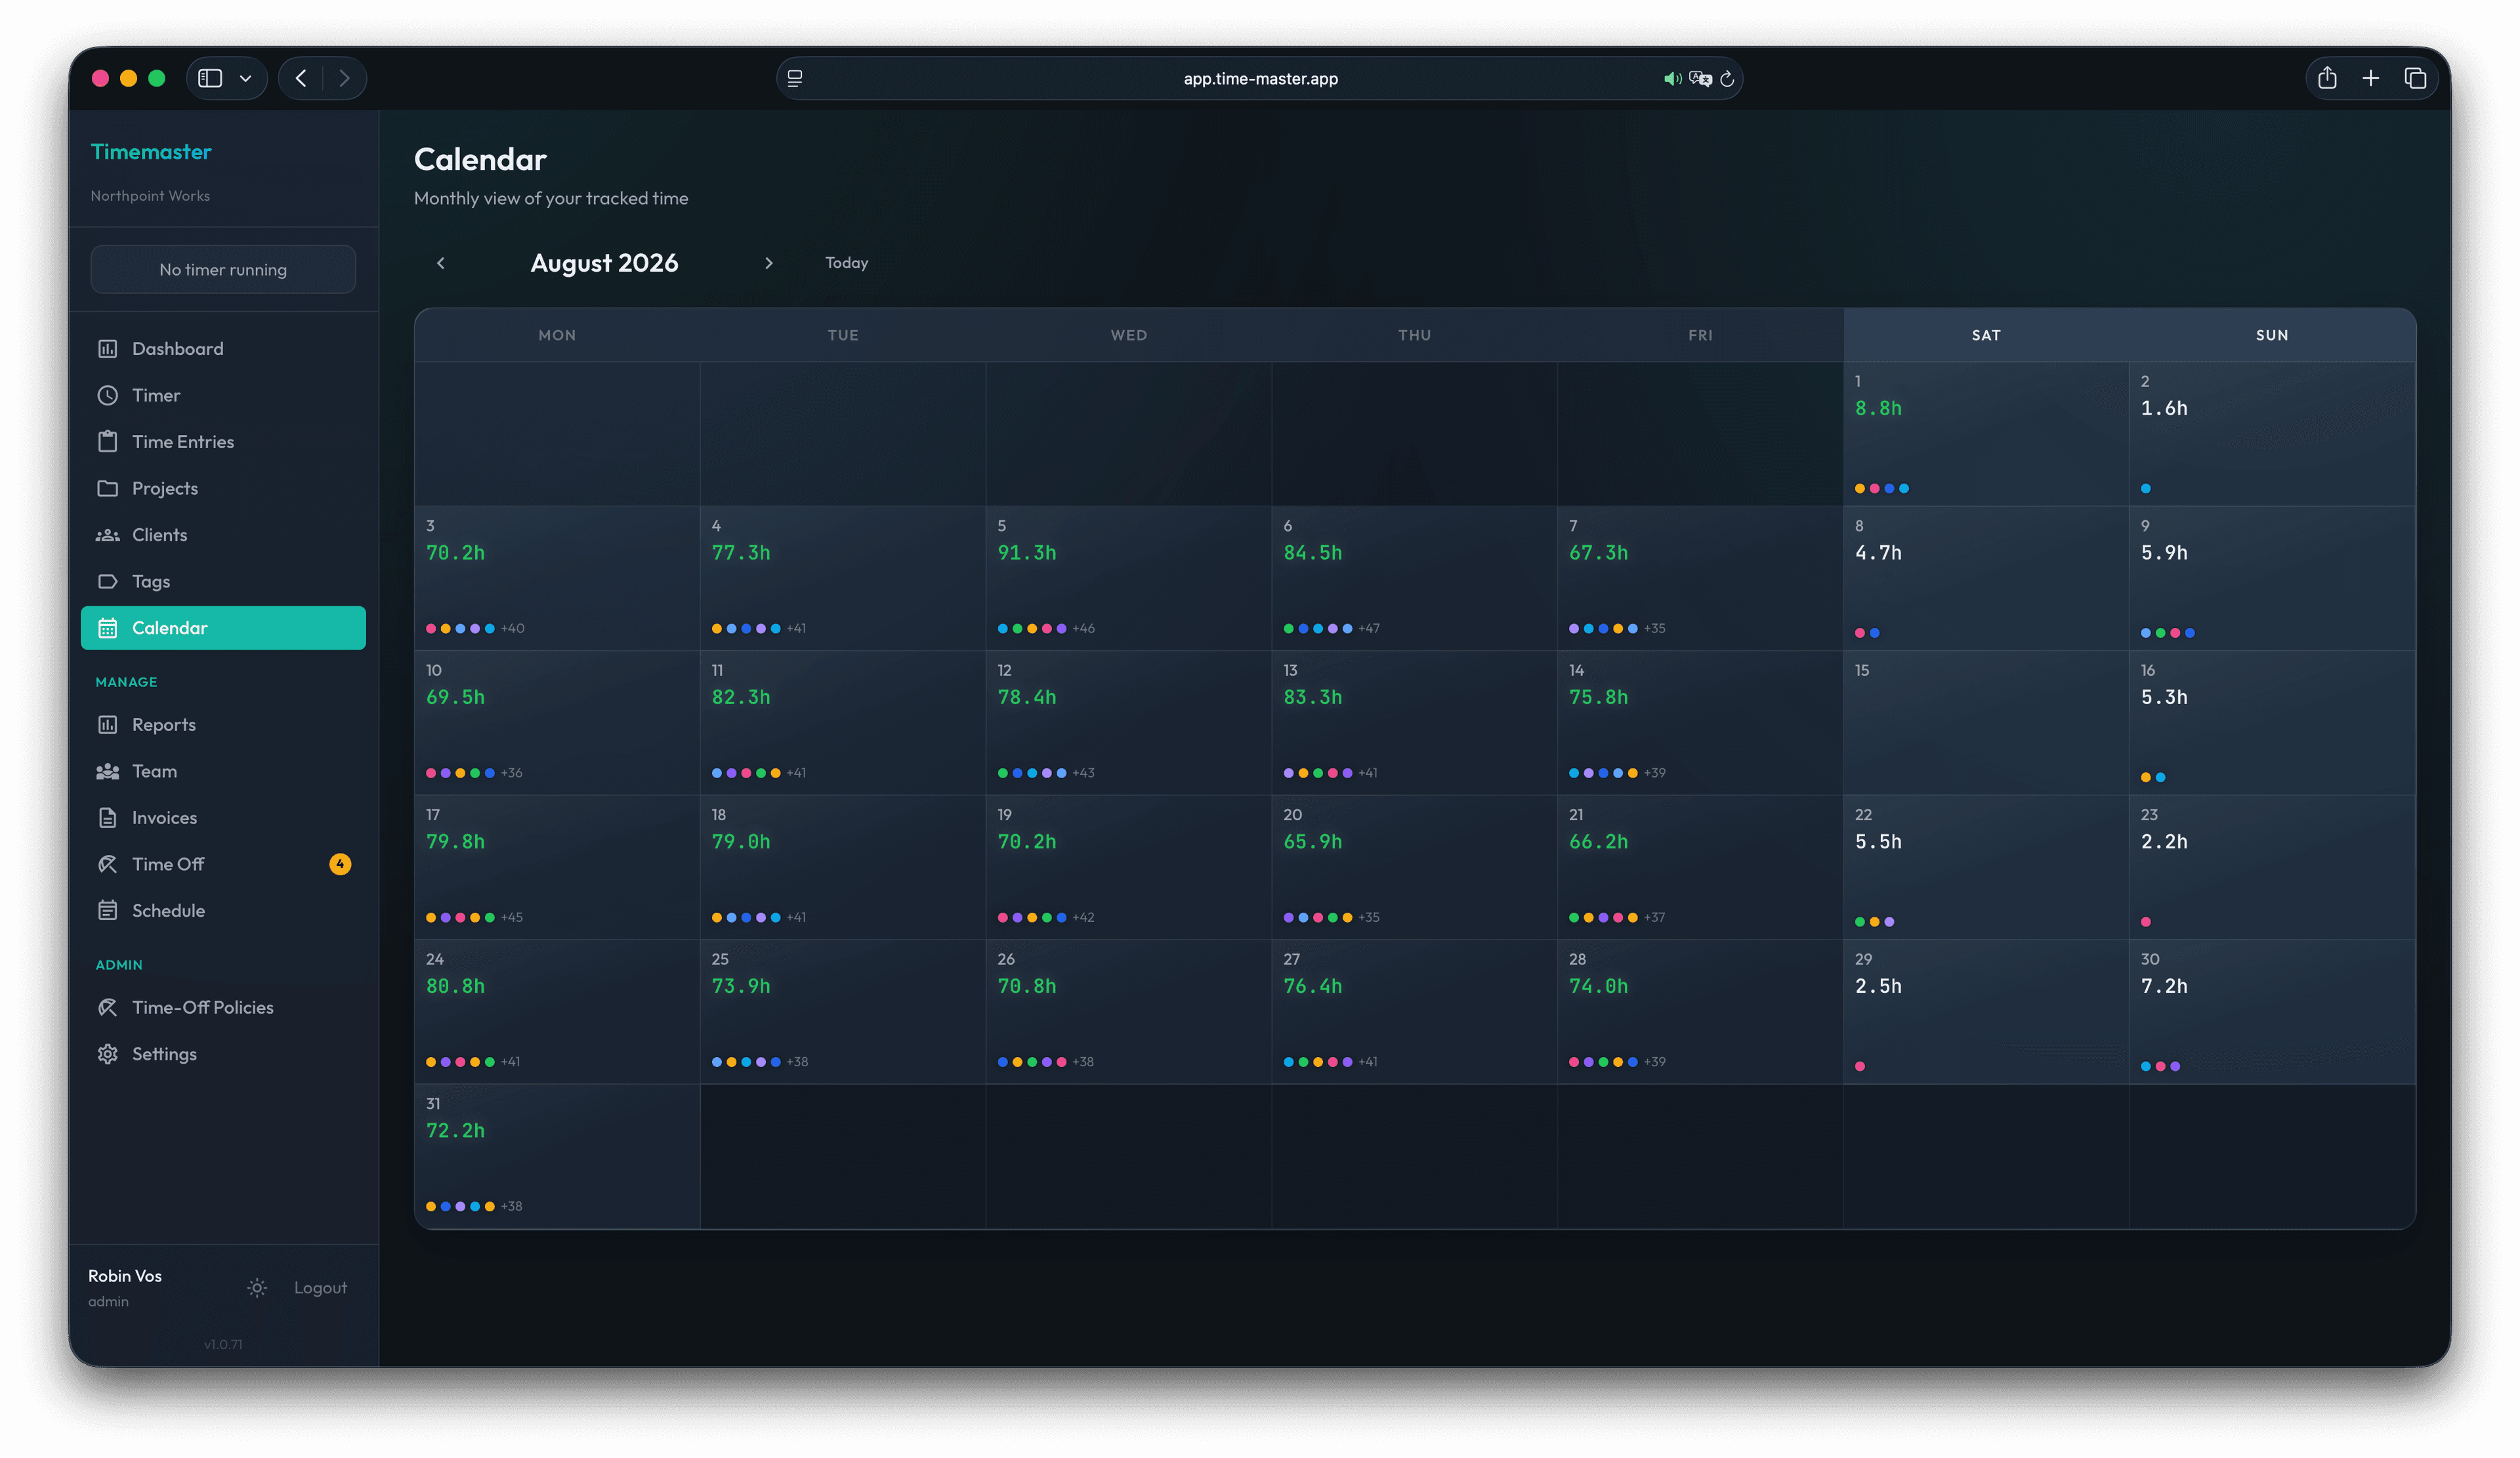Click the Timemaster logo link
Screen dimensions: 2520x1458
click(151, 152)
